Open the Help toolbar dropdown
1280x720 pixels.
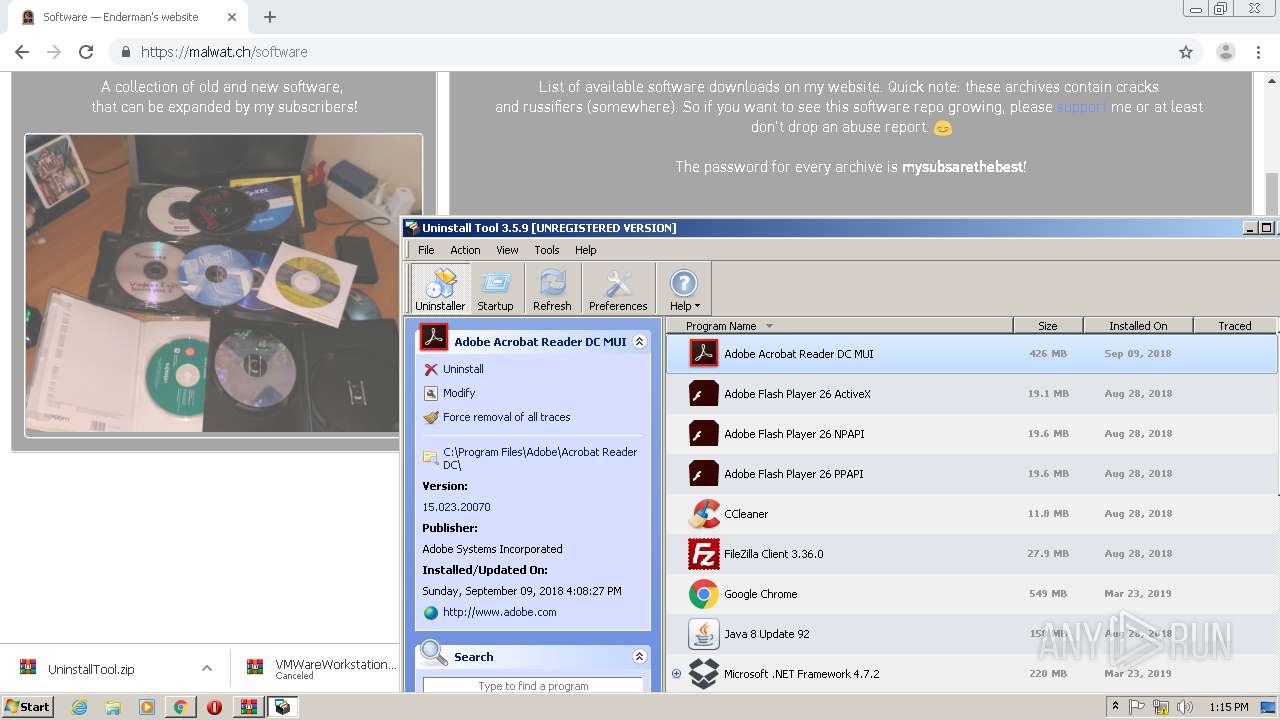coord(684,290)
